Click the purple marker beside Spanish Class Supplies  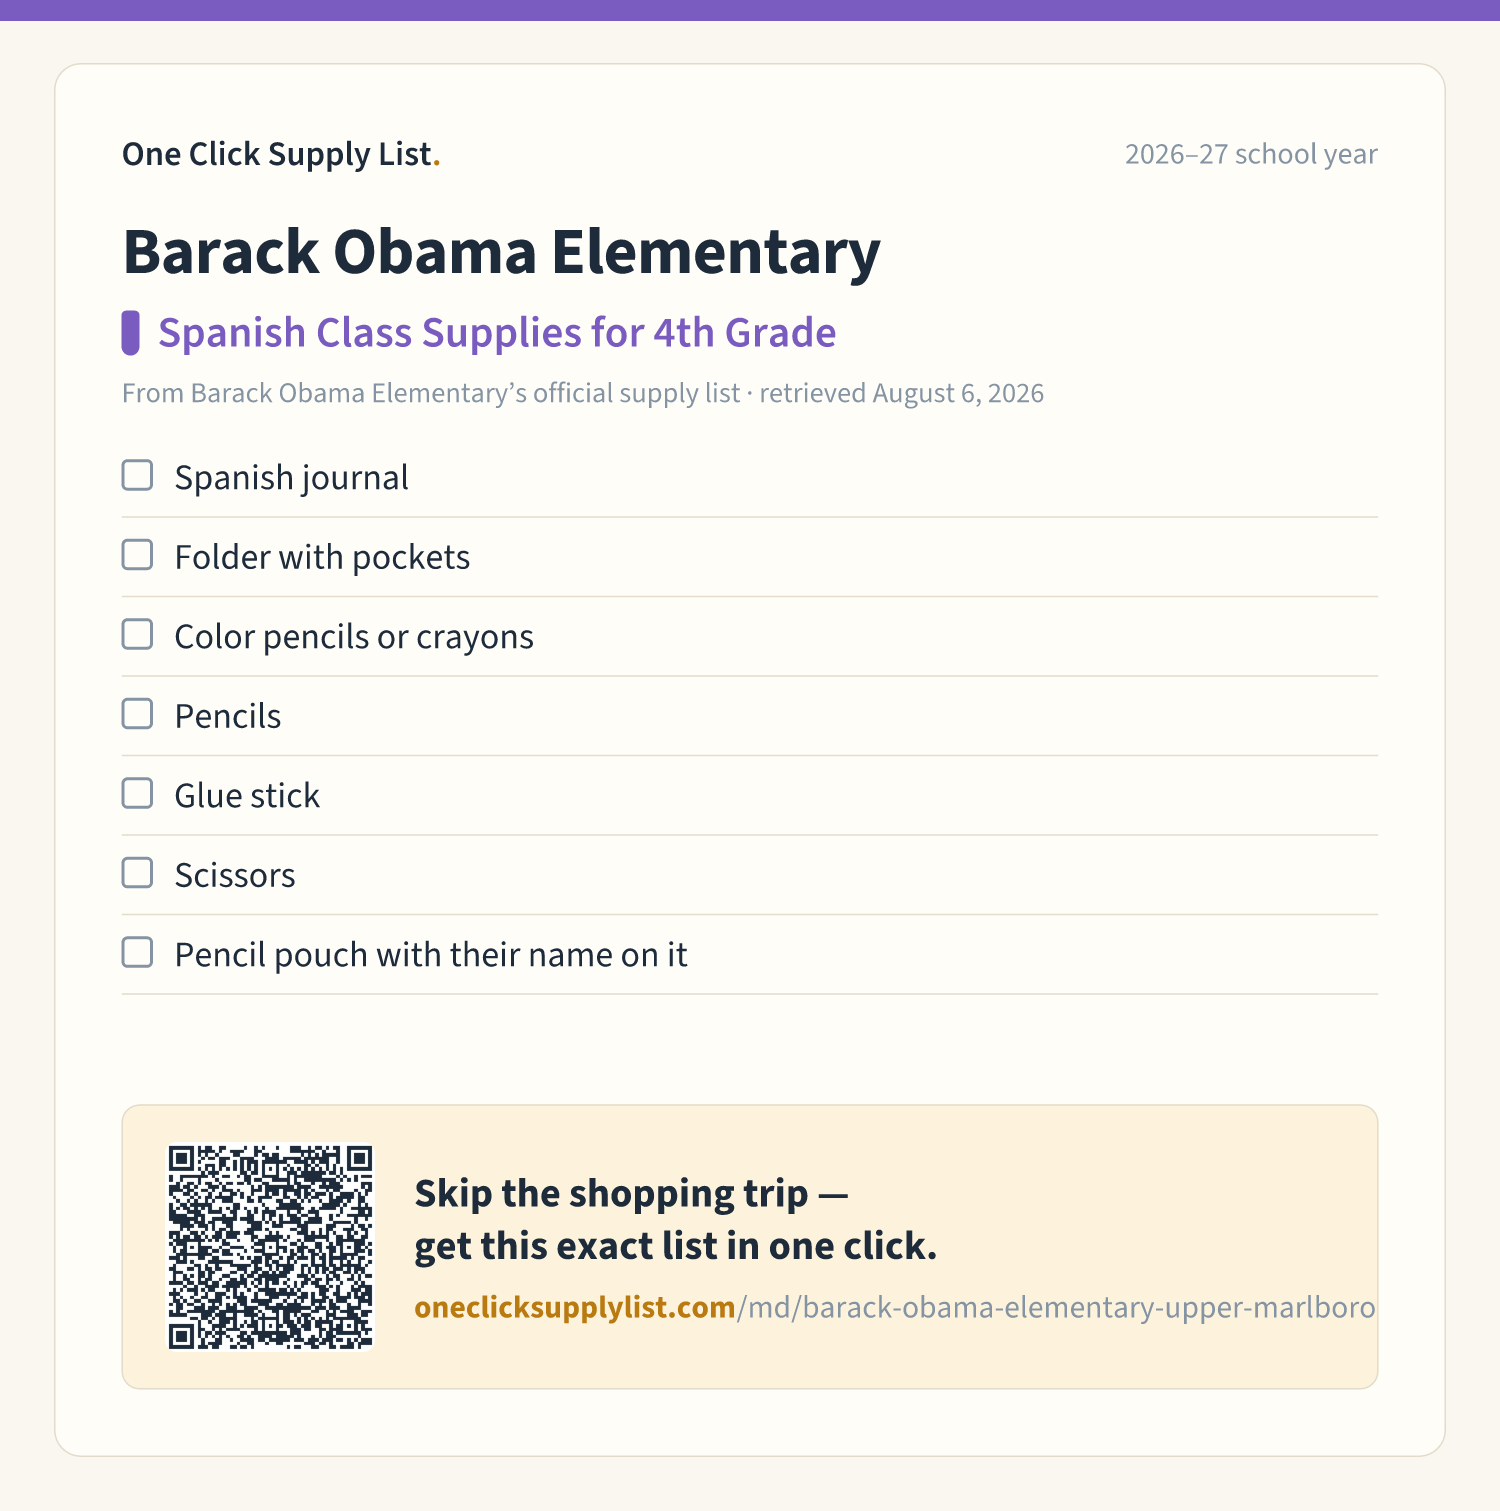(130, 333)
